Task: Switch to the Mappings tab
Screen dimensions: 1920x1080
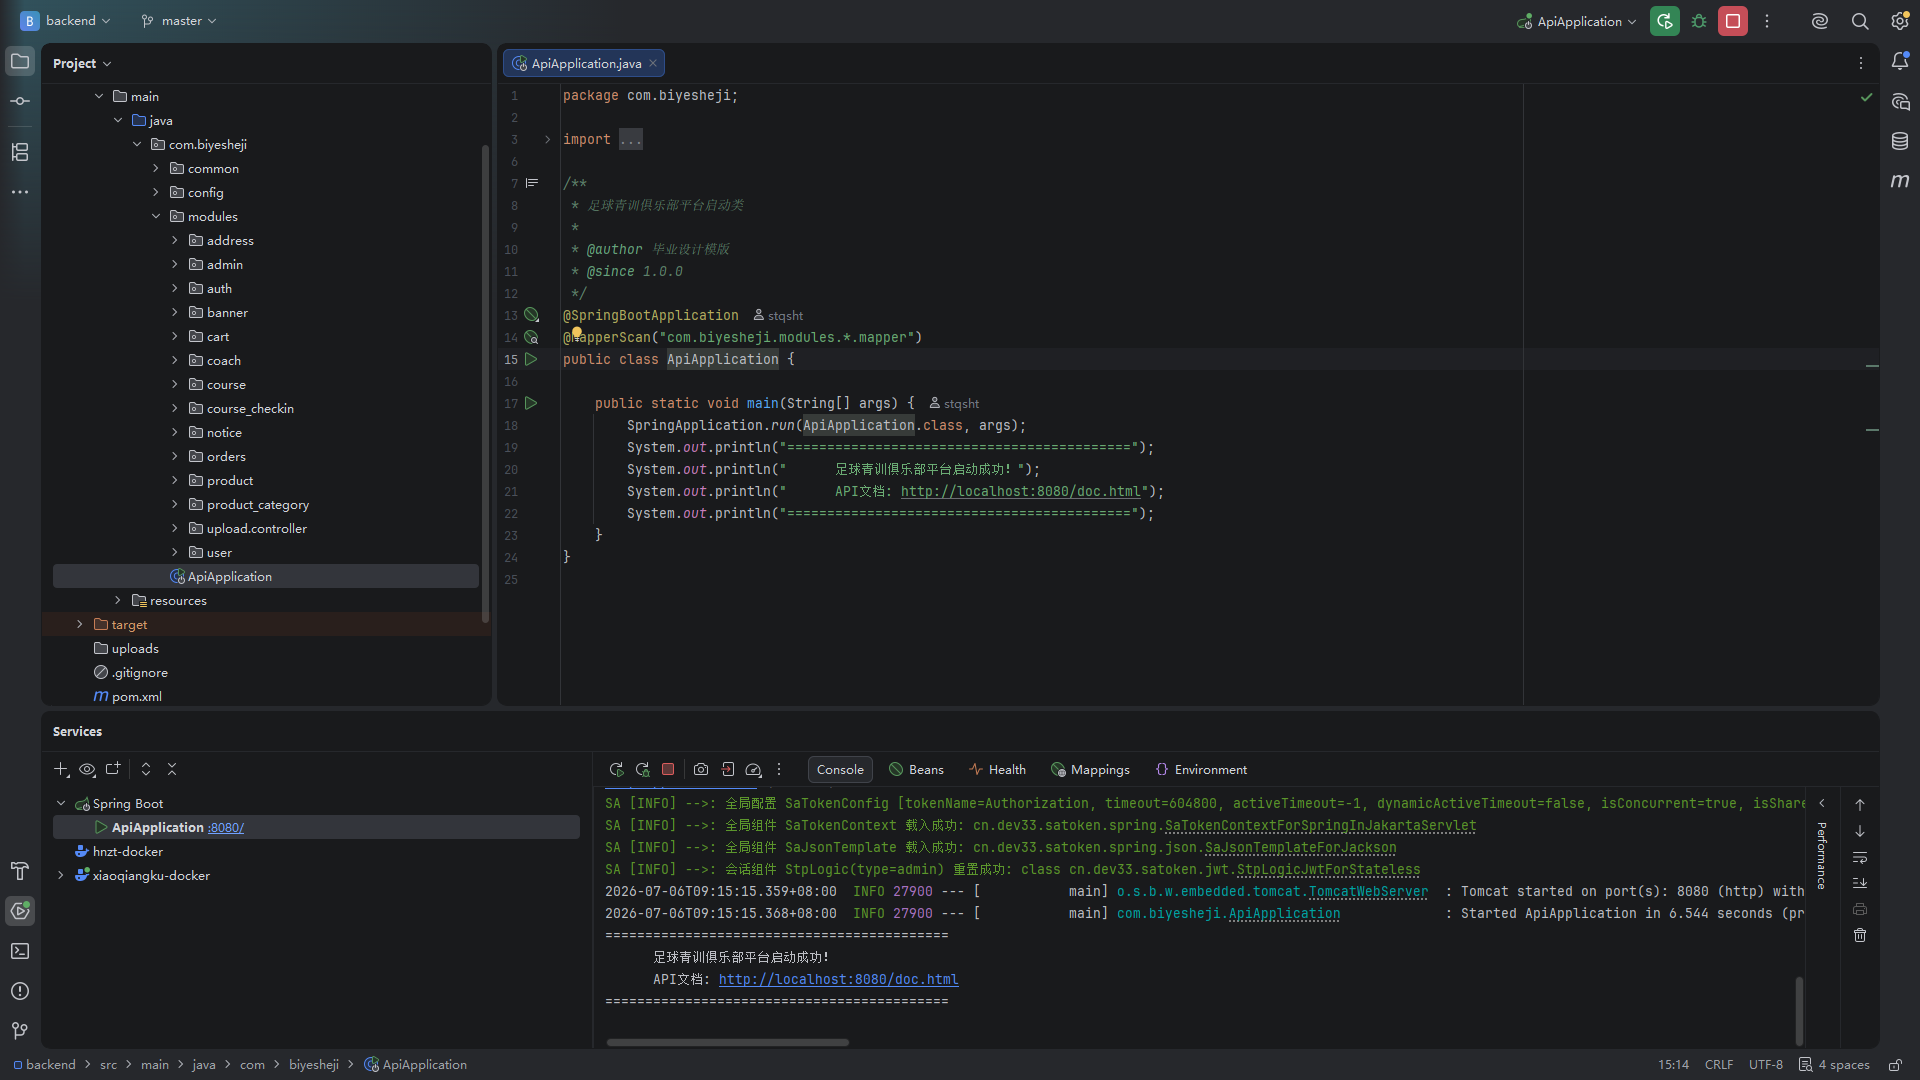Action: coord(1090,769)
